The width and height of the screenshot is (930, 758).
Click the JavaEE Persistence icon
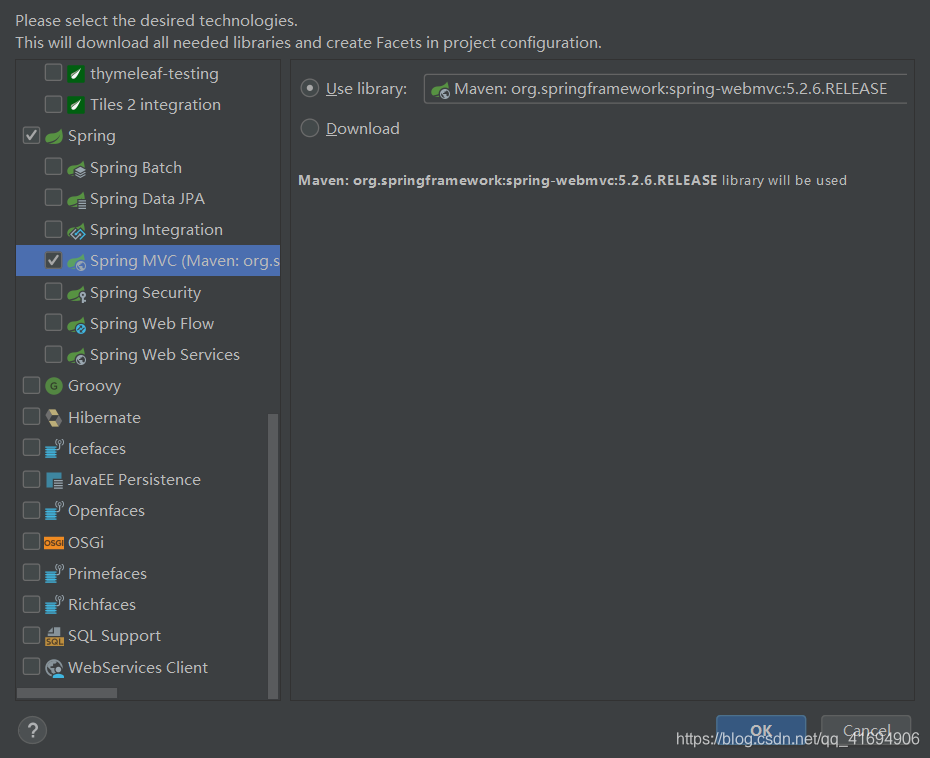(54, 480)
